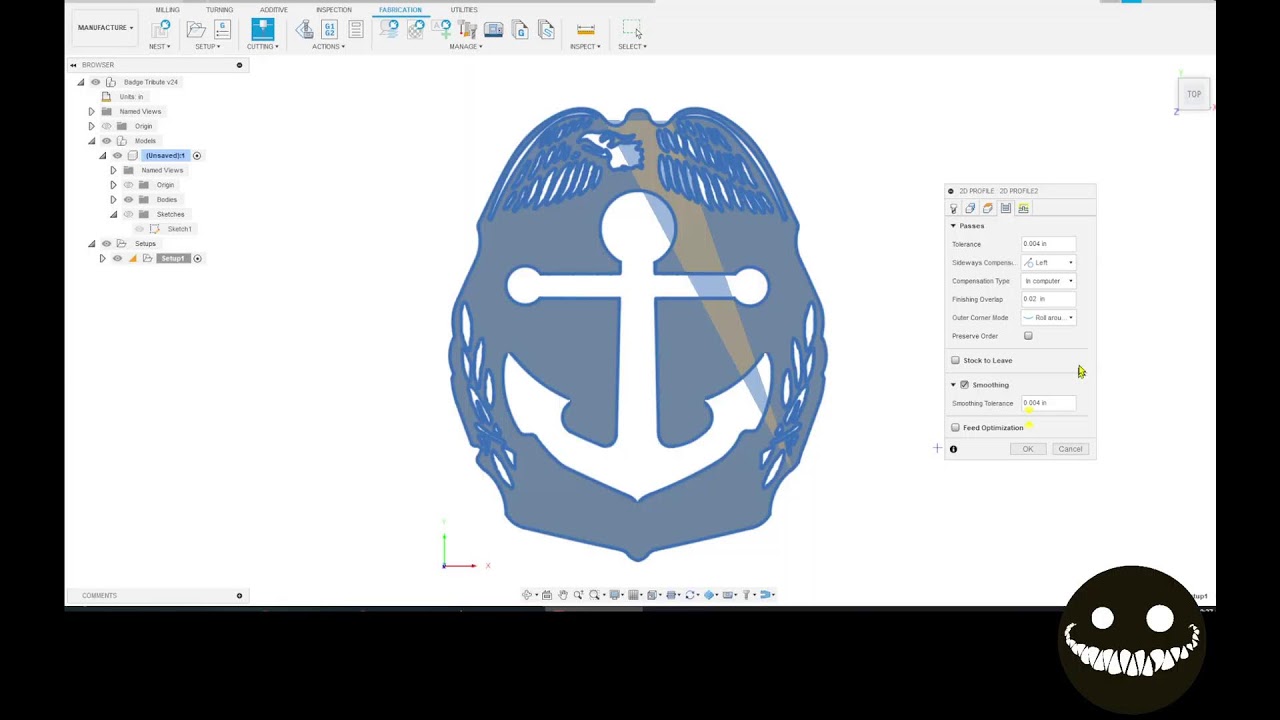Image resolution: width=1280 pixels, height=720 pixels.
Task: Enable the Stock to Leave checkbox
Action: click(x=956, y=360)
